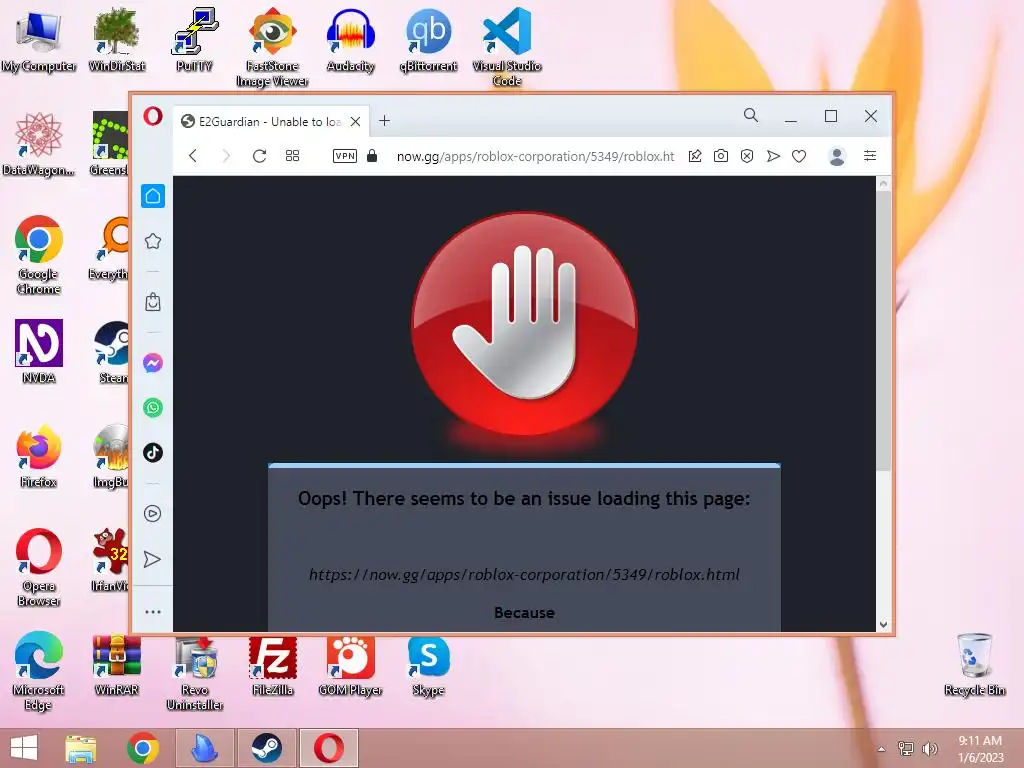The image size is (1024, 768).
Task: Open a new tab with plus button
Action: tap(385, 121)
